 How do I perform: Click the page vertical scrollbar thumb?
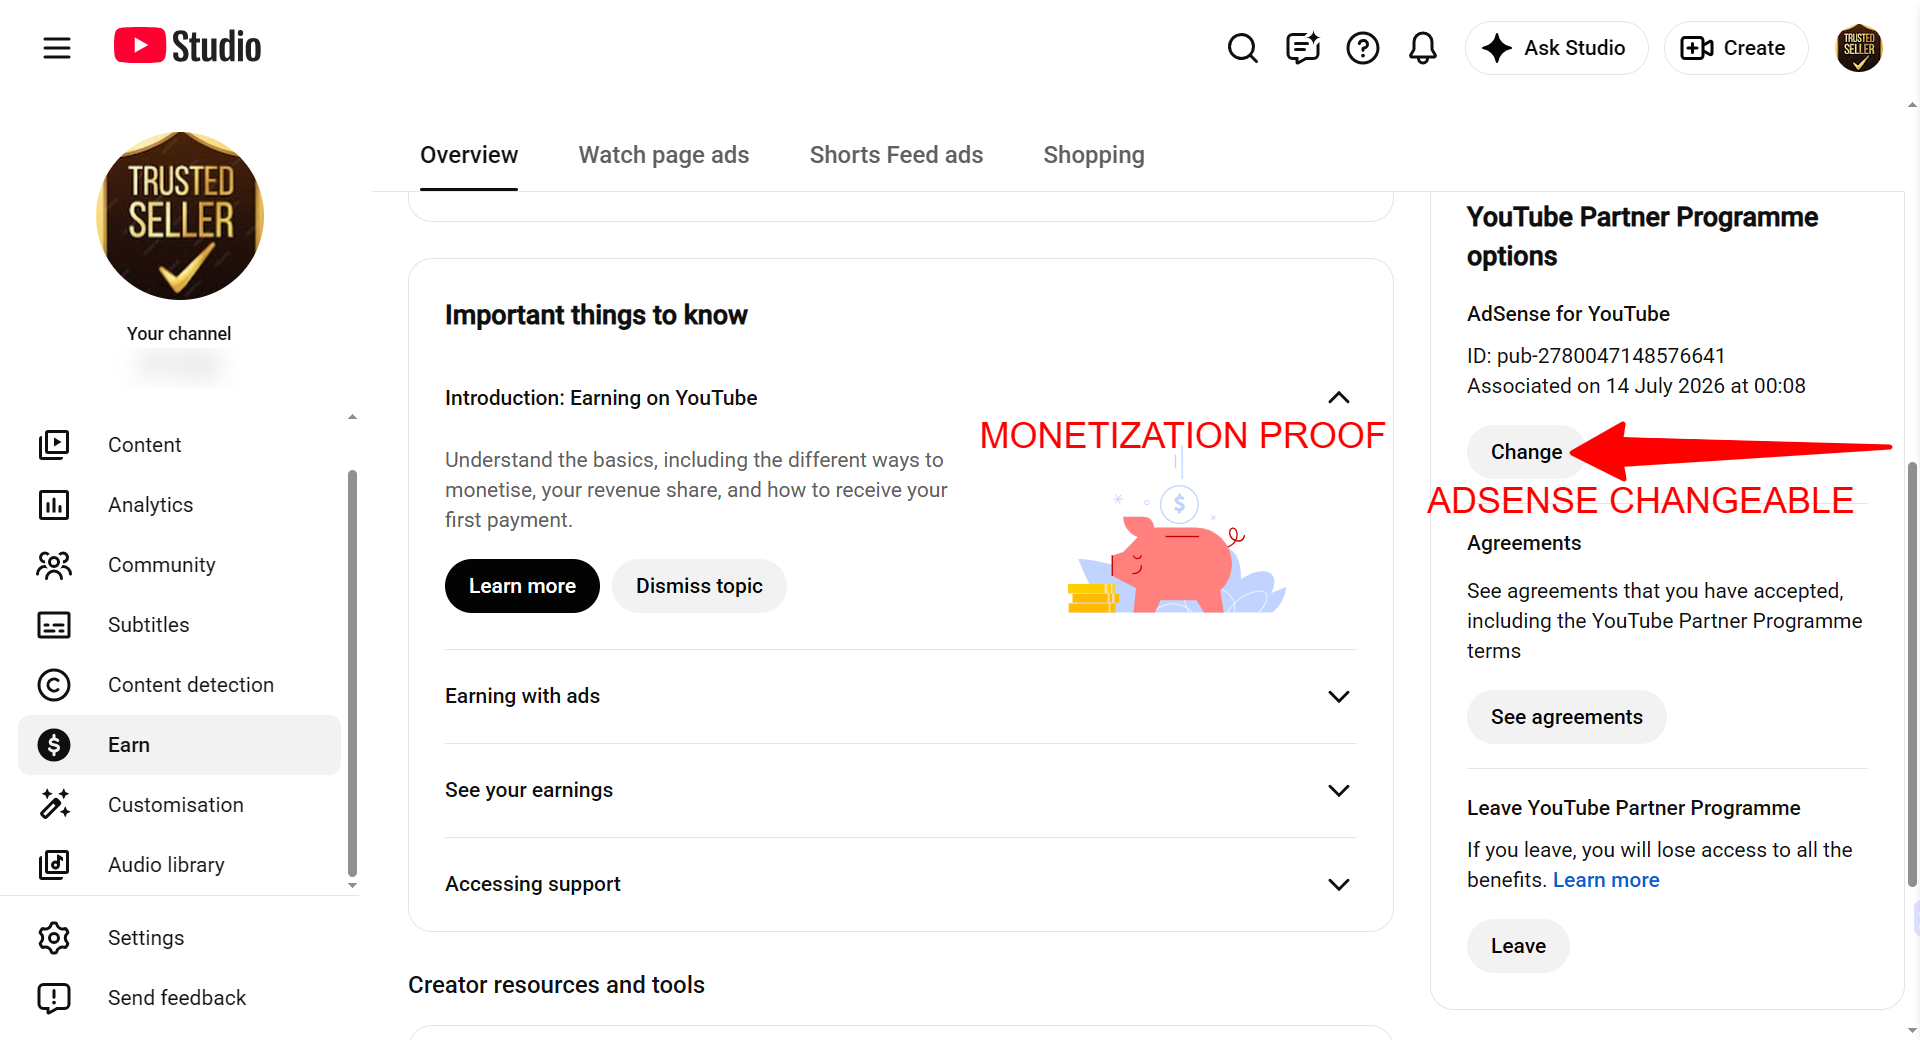[x=1913, y=674]
